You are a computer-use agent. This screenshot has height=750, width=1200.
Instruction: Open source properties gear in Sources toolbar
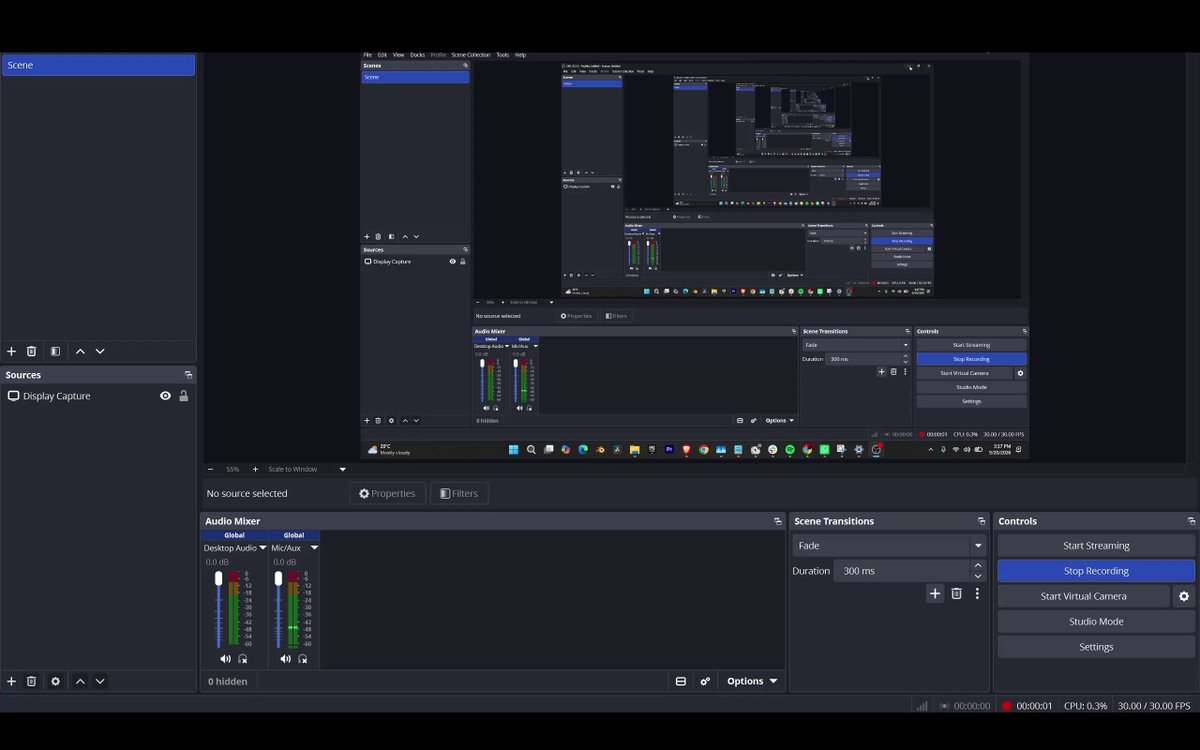click(x=56, y=681)
